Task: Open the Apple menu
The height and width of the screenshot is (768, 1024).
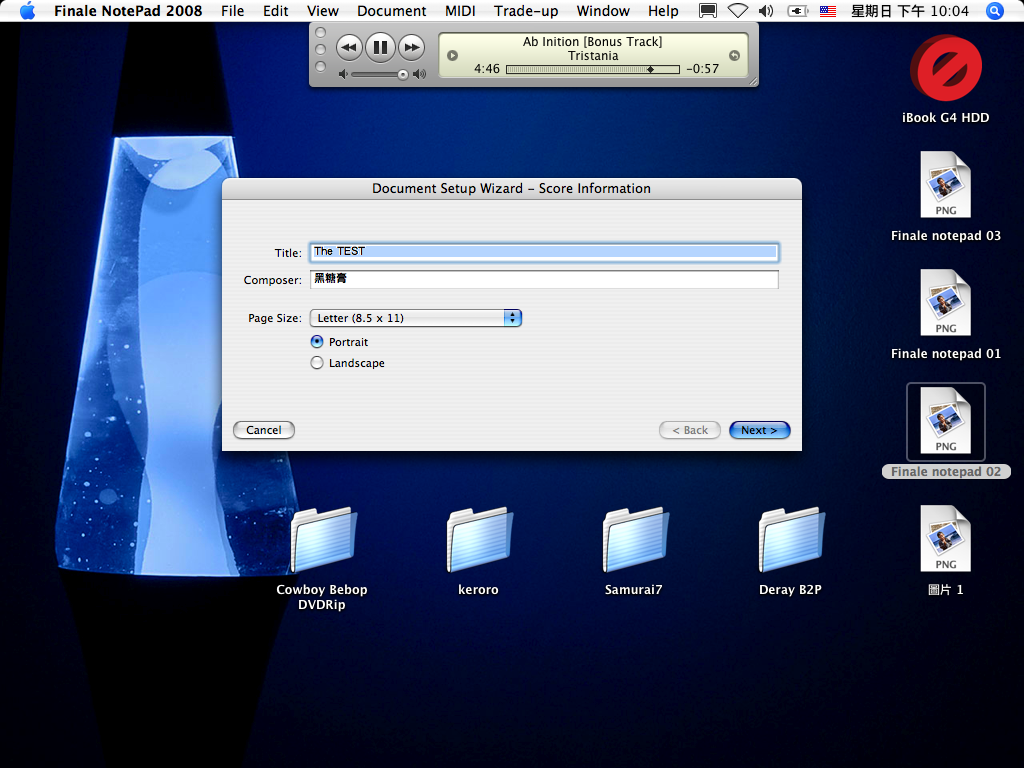Action: 27,11
